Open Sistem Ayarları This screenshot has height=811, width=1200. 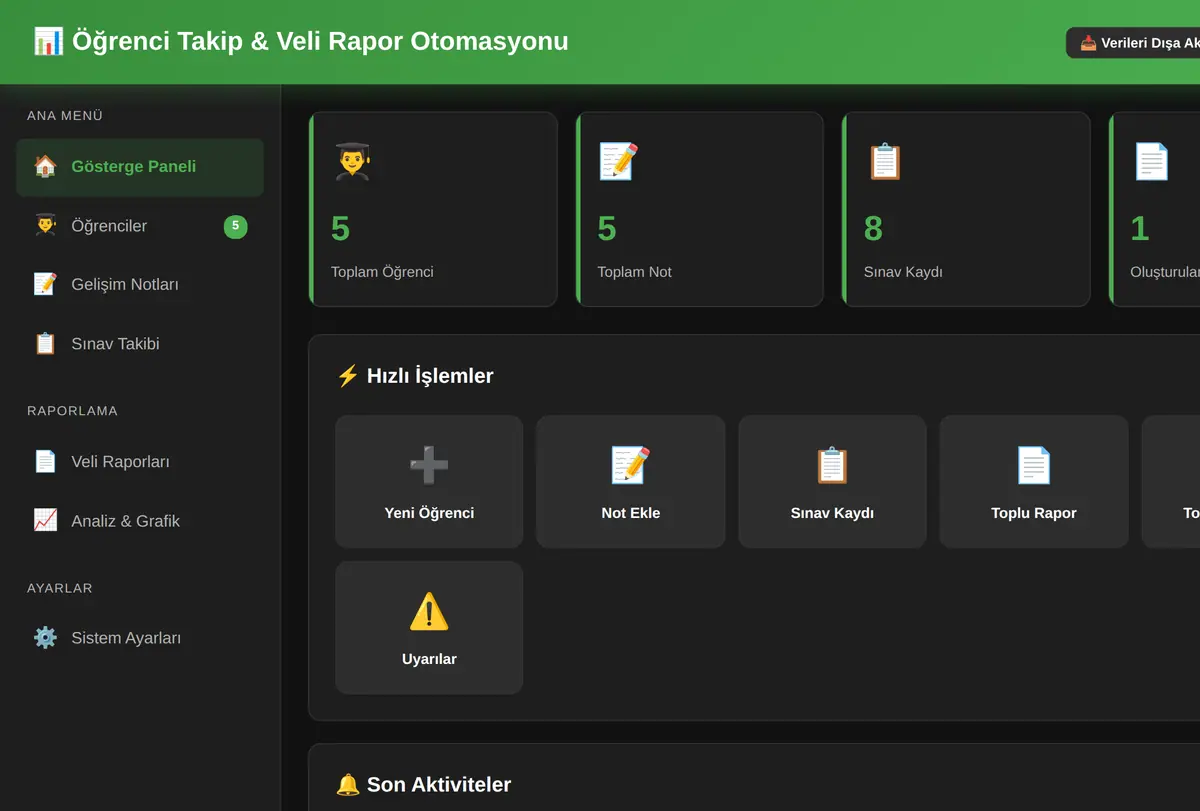140,638
